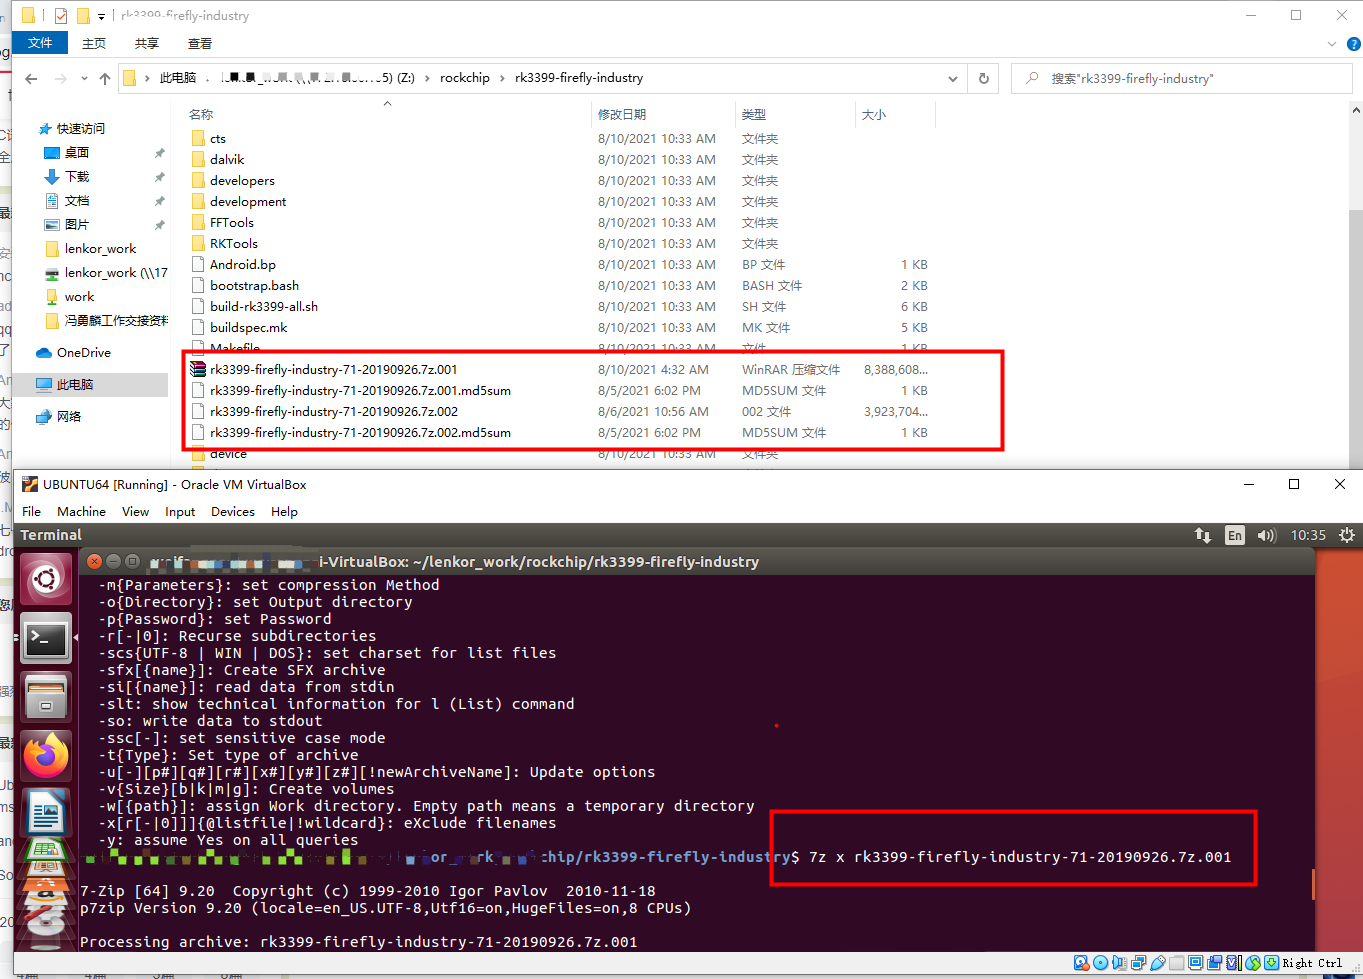Click the search box showing 搜索"rk3399-firefly-industry"

tap(1180, 78)
